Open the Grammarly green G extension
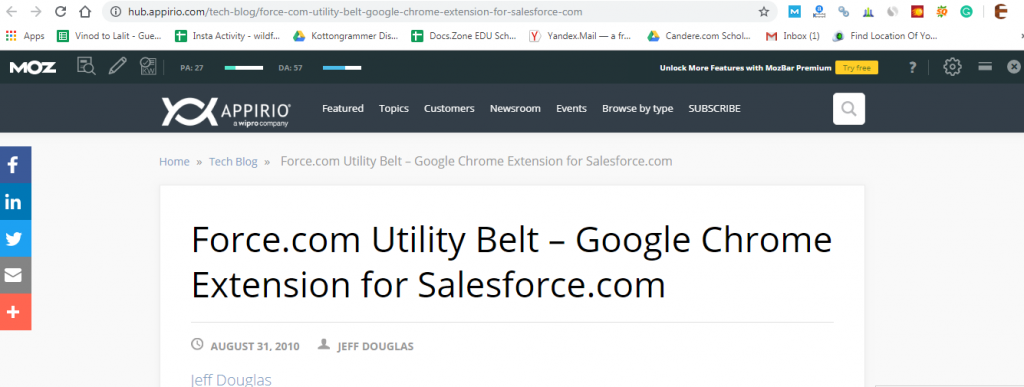This screenshot has height=387, width=1024. tap(966, 12)
